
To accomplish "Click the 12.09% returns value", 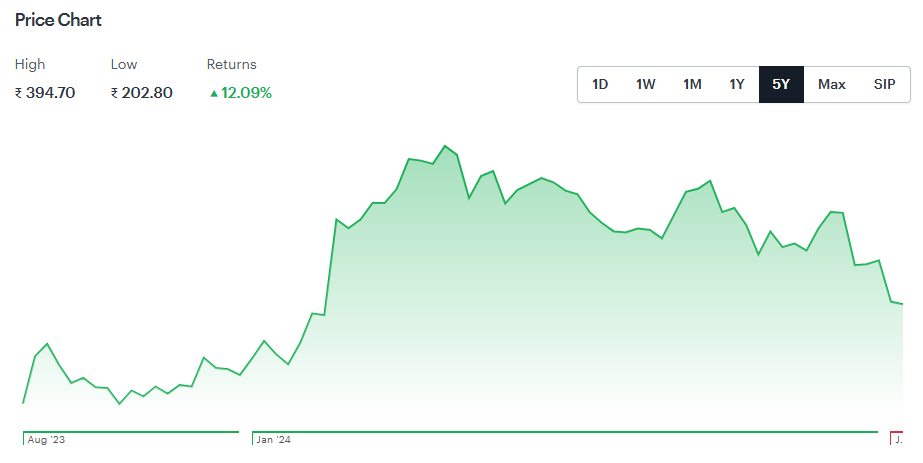I will click(x=246, y=93).
